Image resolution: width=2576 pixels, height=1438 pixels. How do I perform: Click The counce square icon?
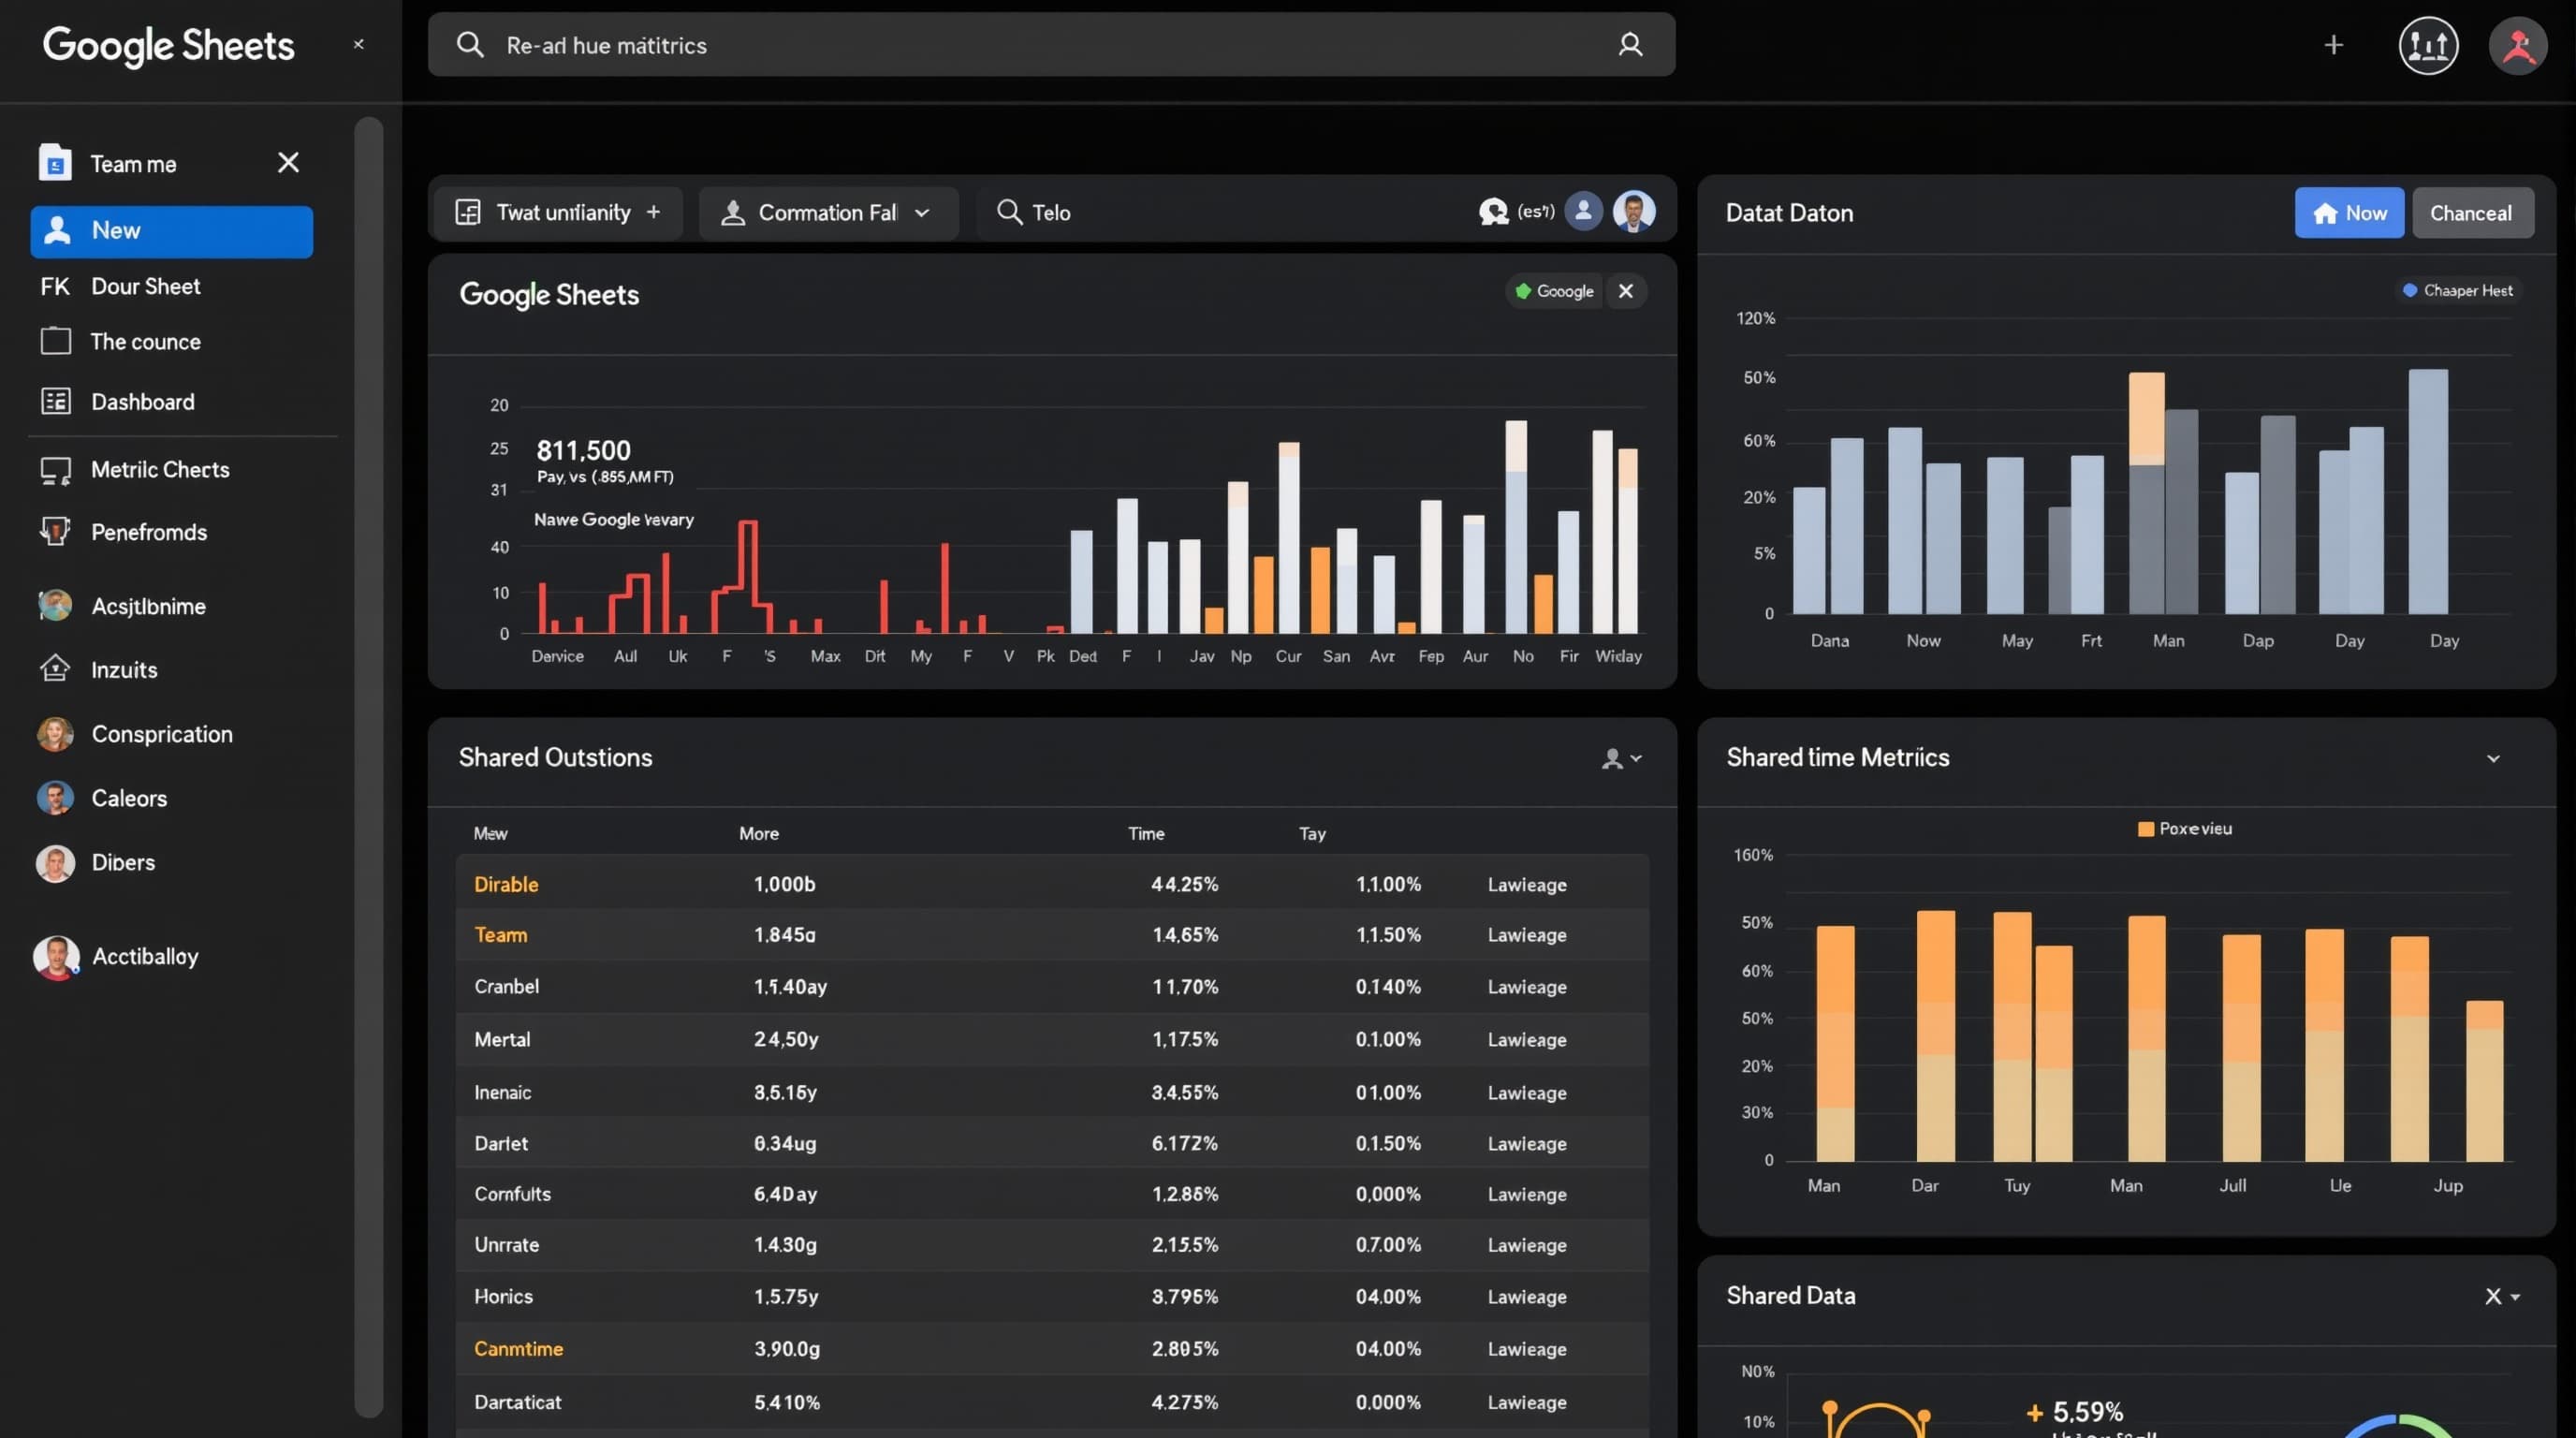pos(56,341)
